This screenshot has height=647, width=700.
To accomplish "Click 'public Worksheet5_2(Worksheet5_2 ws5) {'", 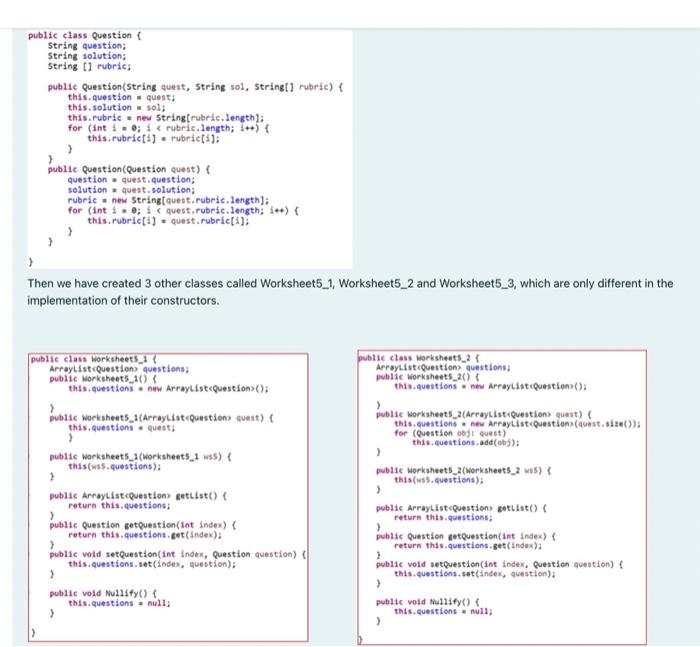I will 463,471.
